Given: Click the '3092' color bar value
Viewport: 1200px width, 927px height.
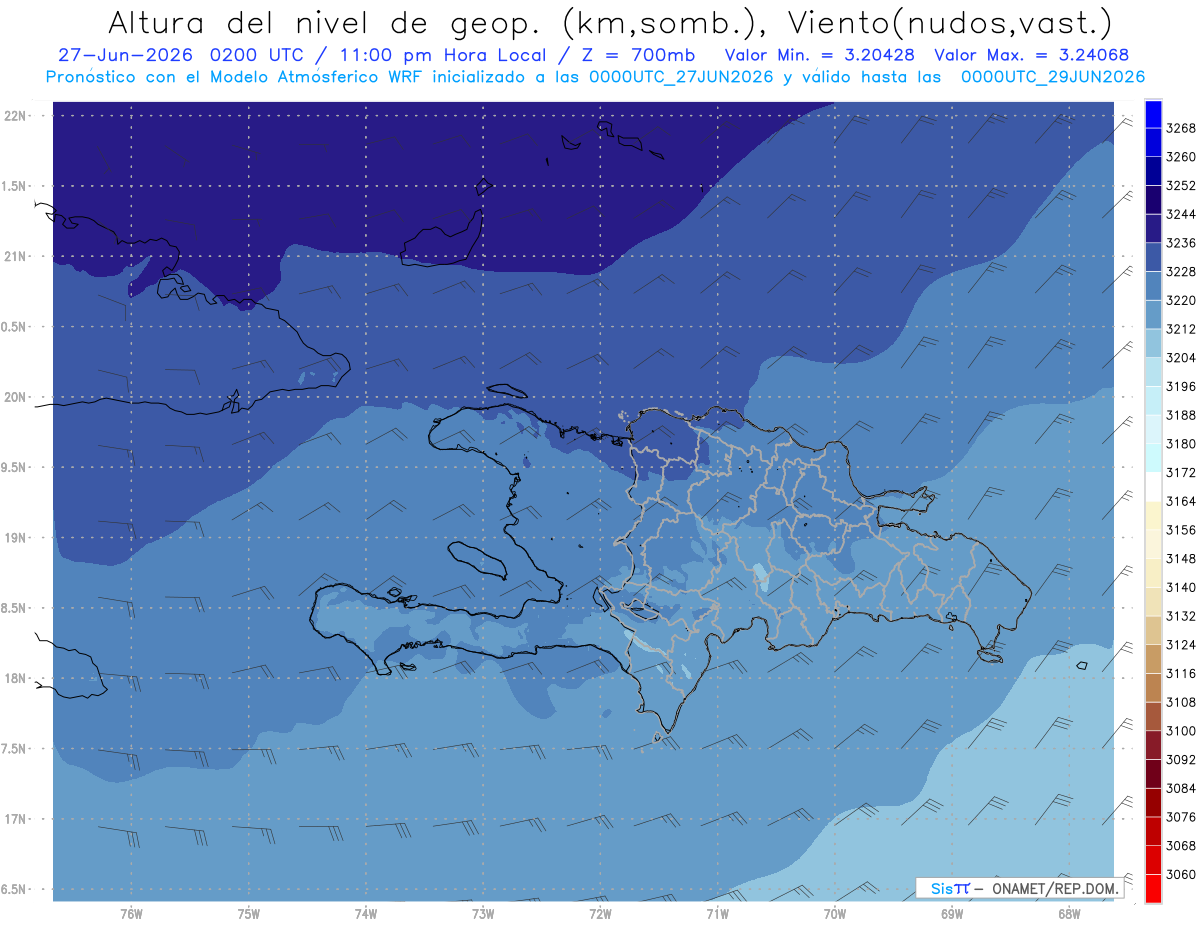Looking at the screenshot, I should 1181,760.
